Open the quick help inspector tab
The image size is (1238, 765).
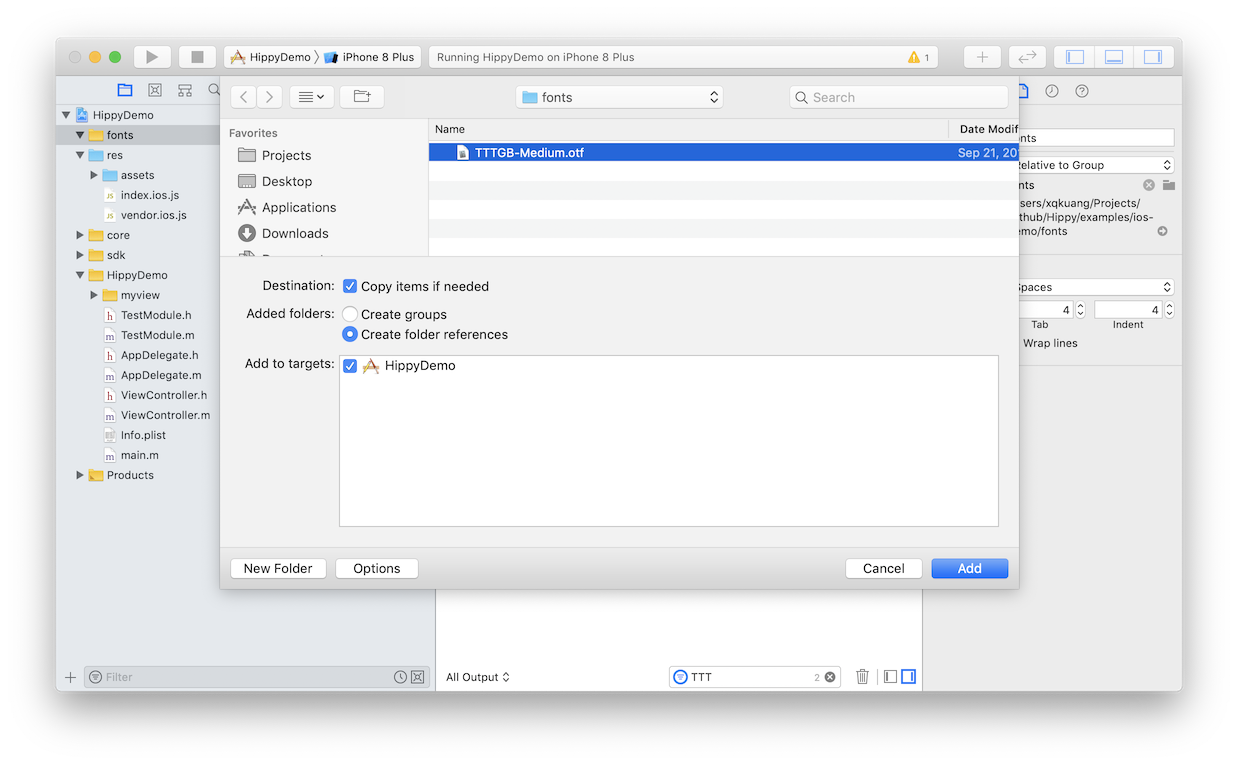pyautogui.click(x=1081, y=91)
